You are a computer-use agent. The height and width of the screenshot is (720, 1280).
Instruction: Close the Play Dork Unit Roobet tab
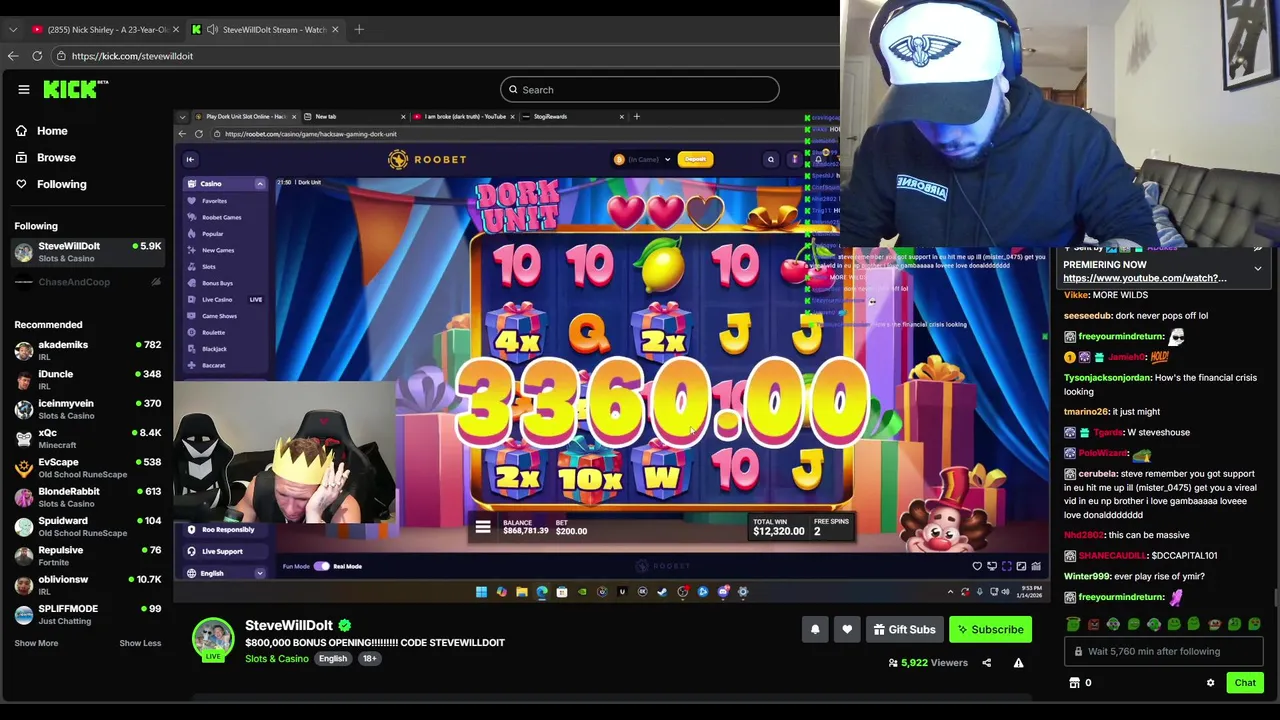coord(294,117)
